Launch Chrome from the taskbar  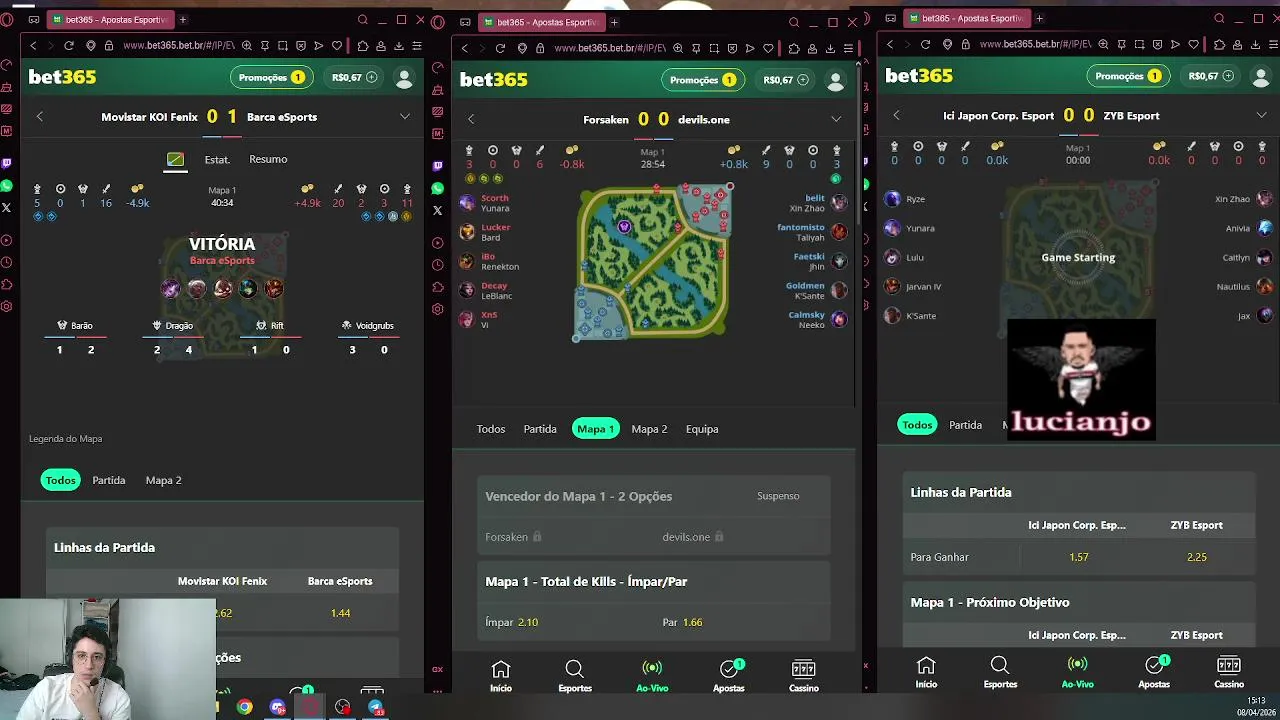click(244, 707)
